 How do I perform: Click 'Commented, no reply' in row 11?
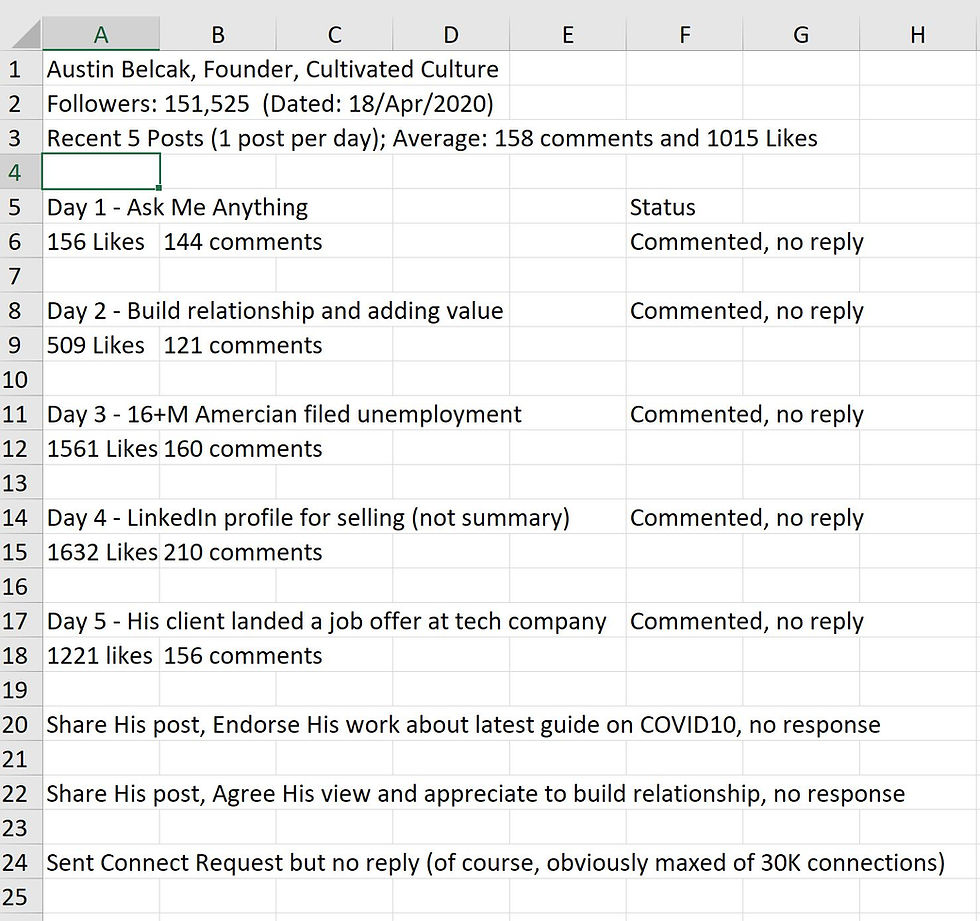click(746, 414)
